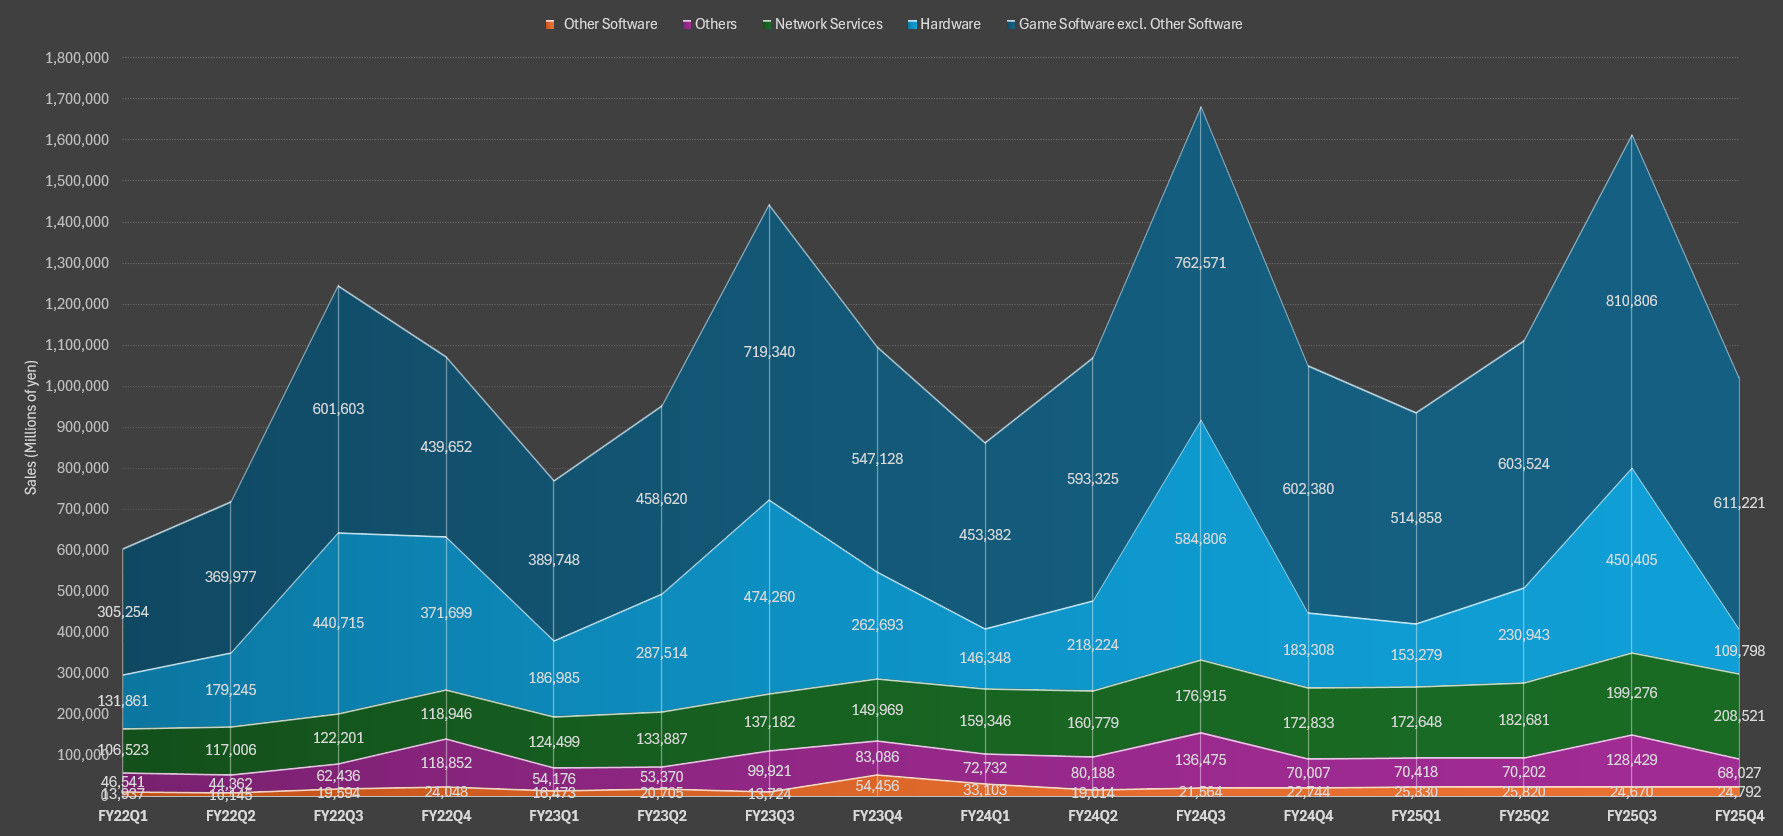
Task: Click the 719,340 data label
Action: 770,352
